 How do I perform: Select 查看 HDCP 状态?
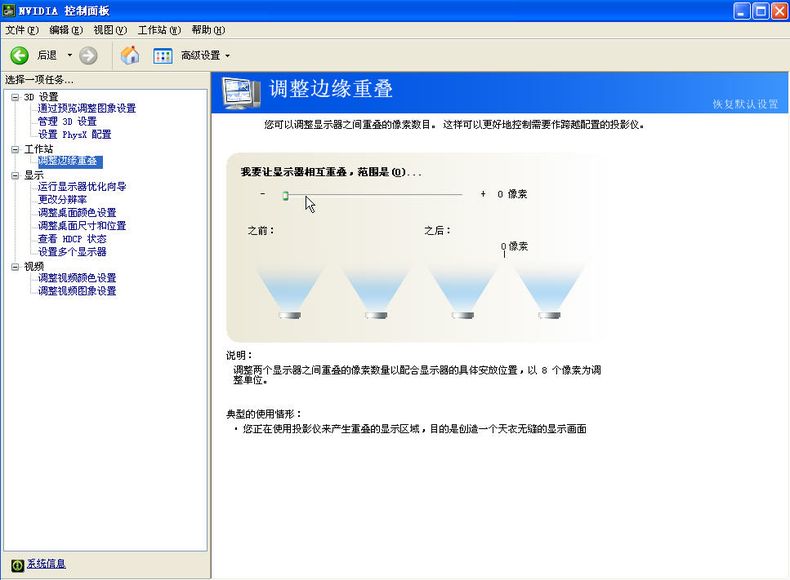click(72, 239)
